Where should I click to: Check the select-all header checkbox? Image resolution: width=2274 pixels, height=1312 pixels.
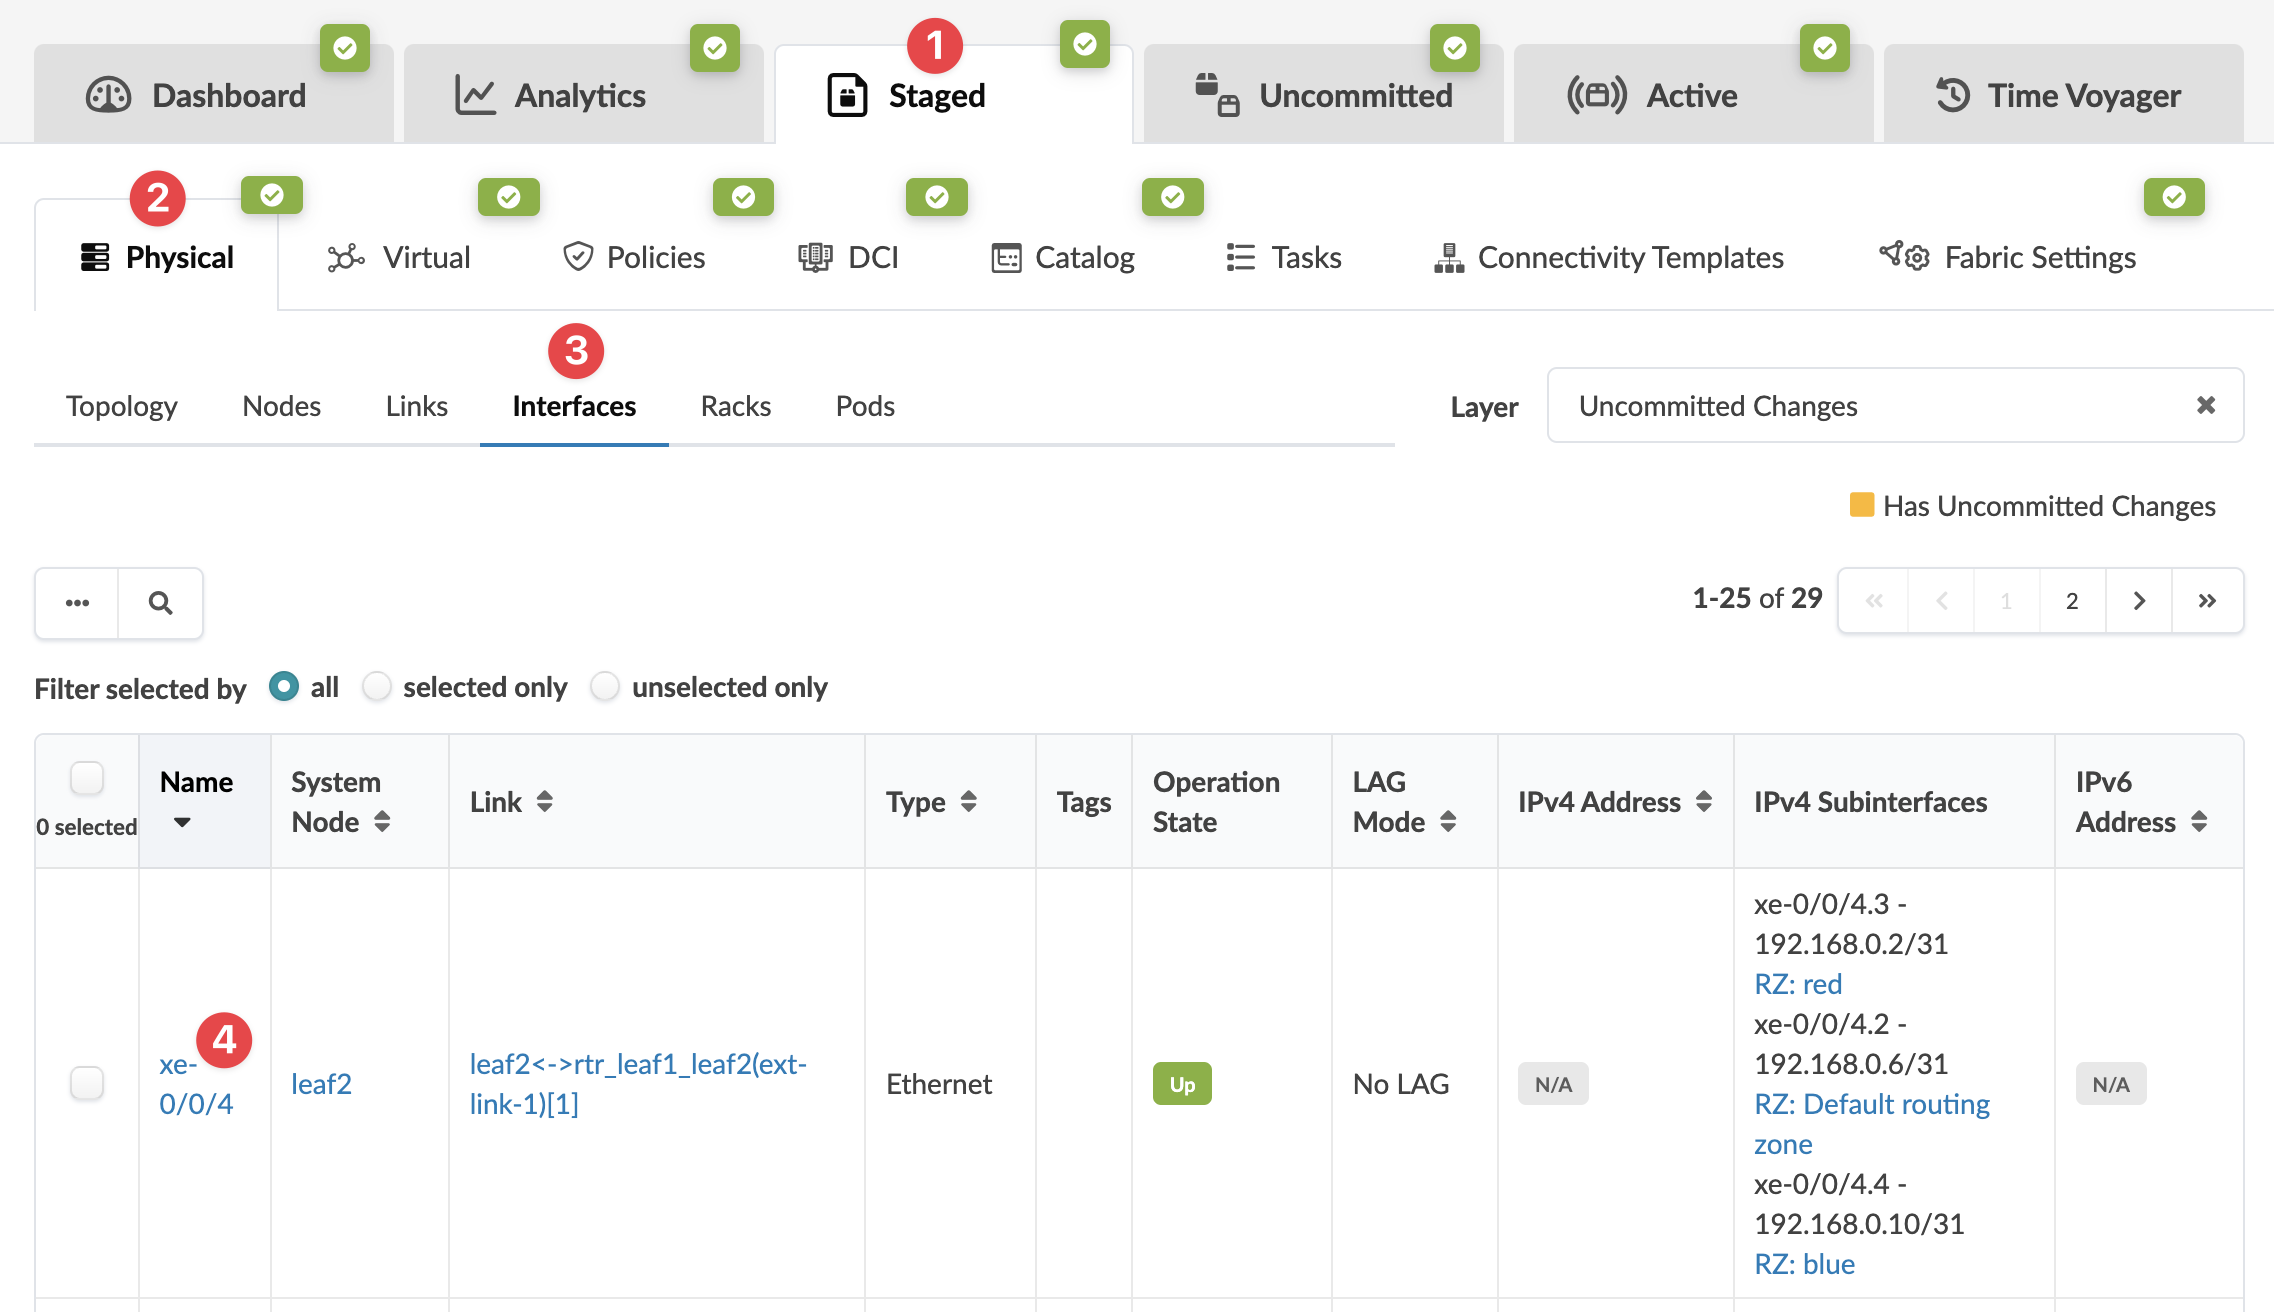click(87, 778)
